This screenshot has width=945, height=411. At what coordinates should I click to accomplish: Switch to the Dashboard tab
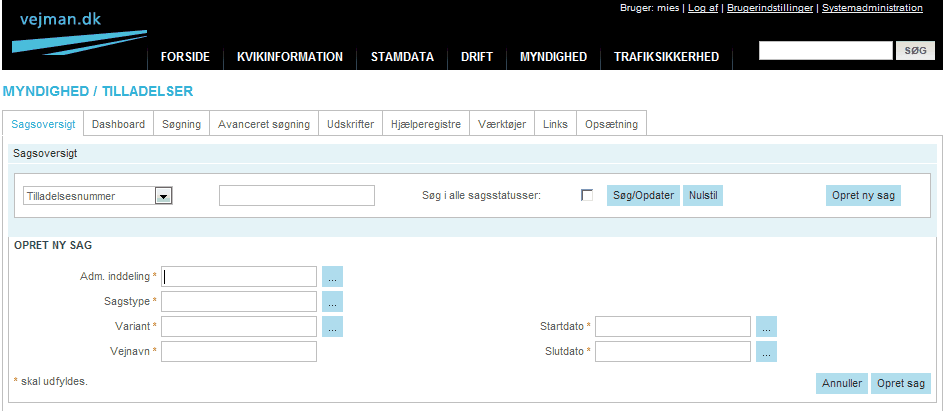click(x=118, y=125)
